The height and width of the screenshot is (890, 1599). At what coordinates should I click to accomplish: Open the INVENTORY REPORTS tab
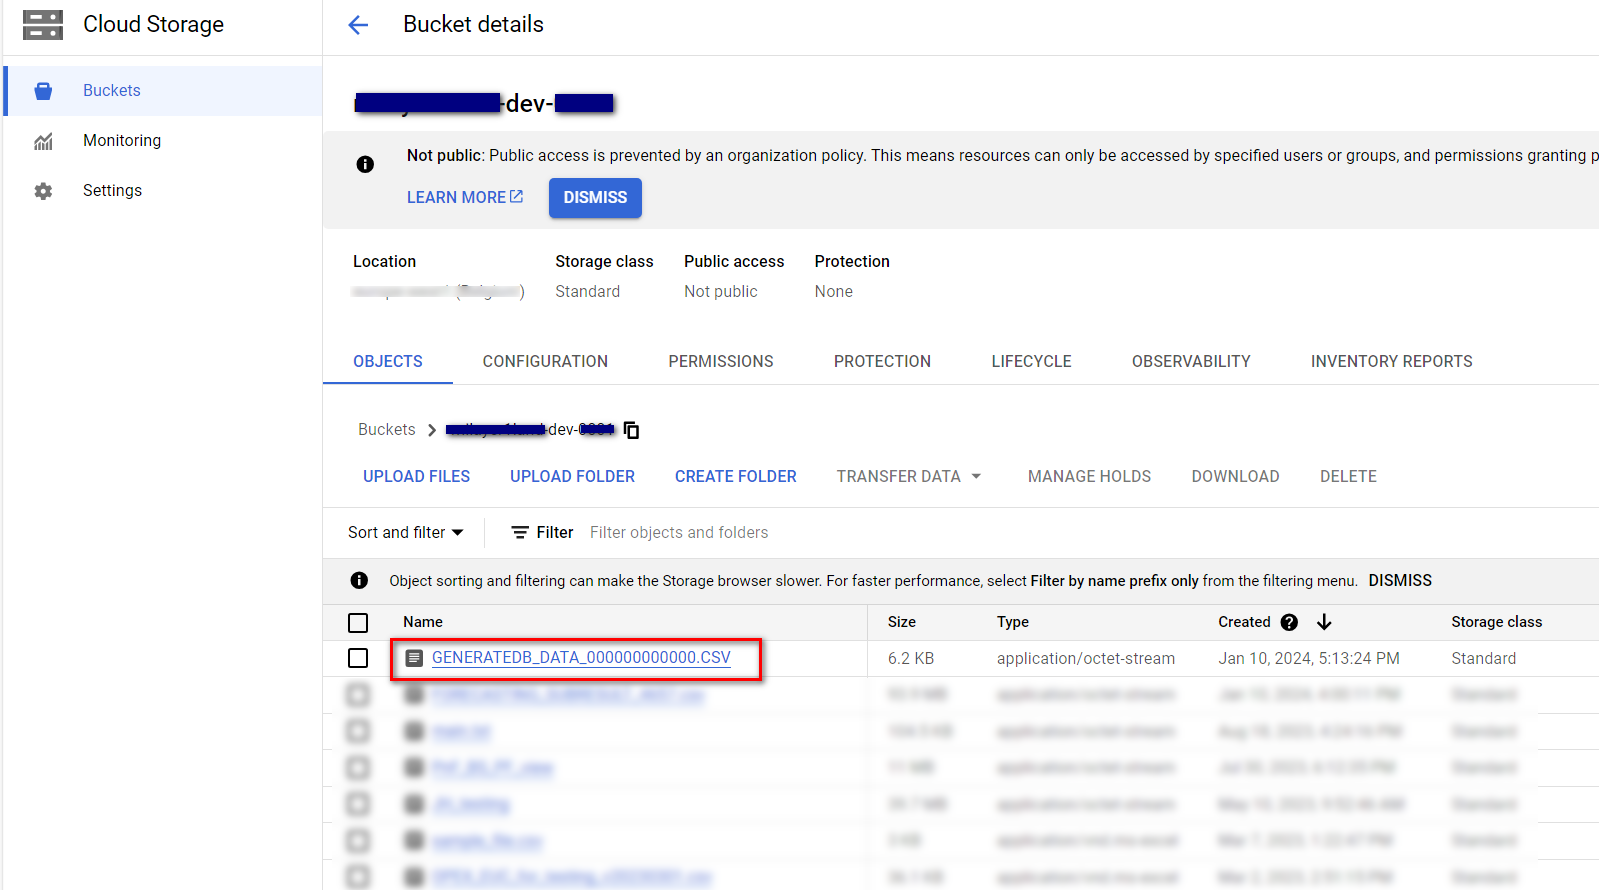coord(1391,362)
